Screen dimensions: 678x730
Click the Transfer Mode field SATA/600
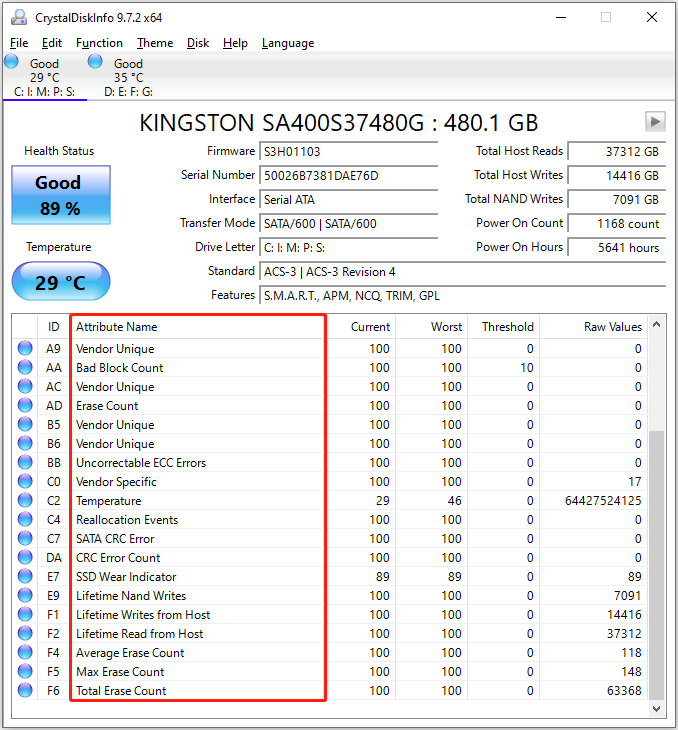coord(348,224)
